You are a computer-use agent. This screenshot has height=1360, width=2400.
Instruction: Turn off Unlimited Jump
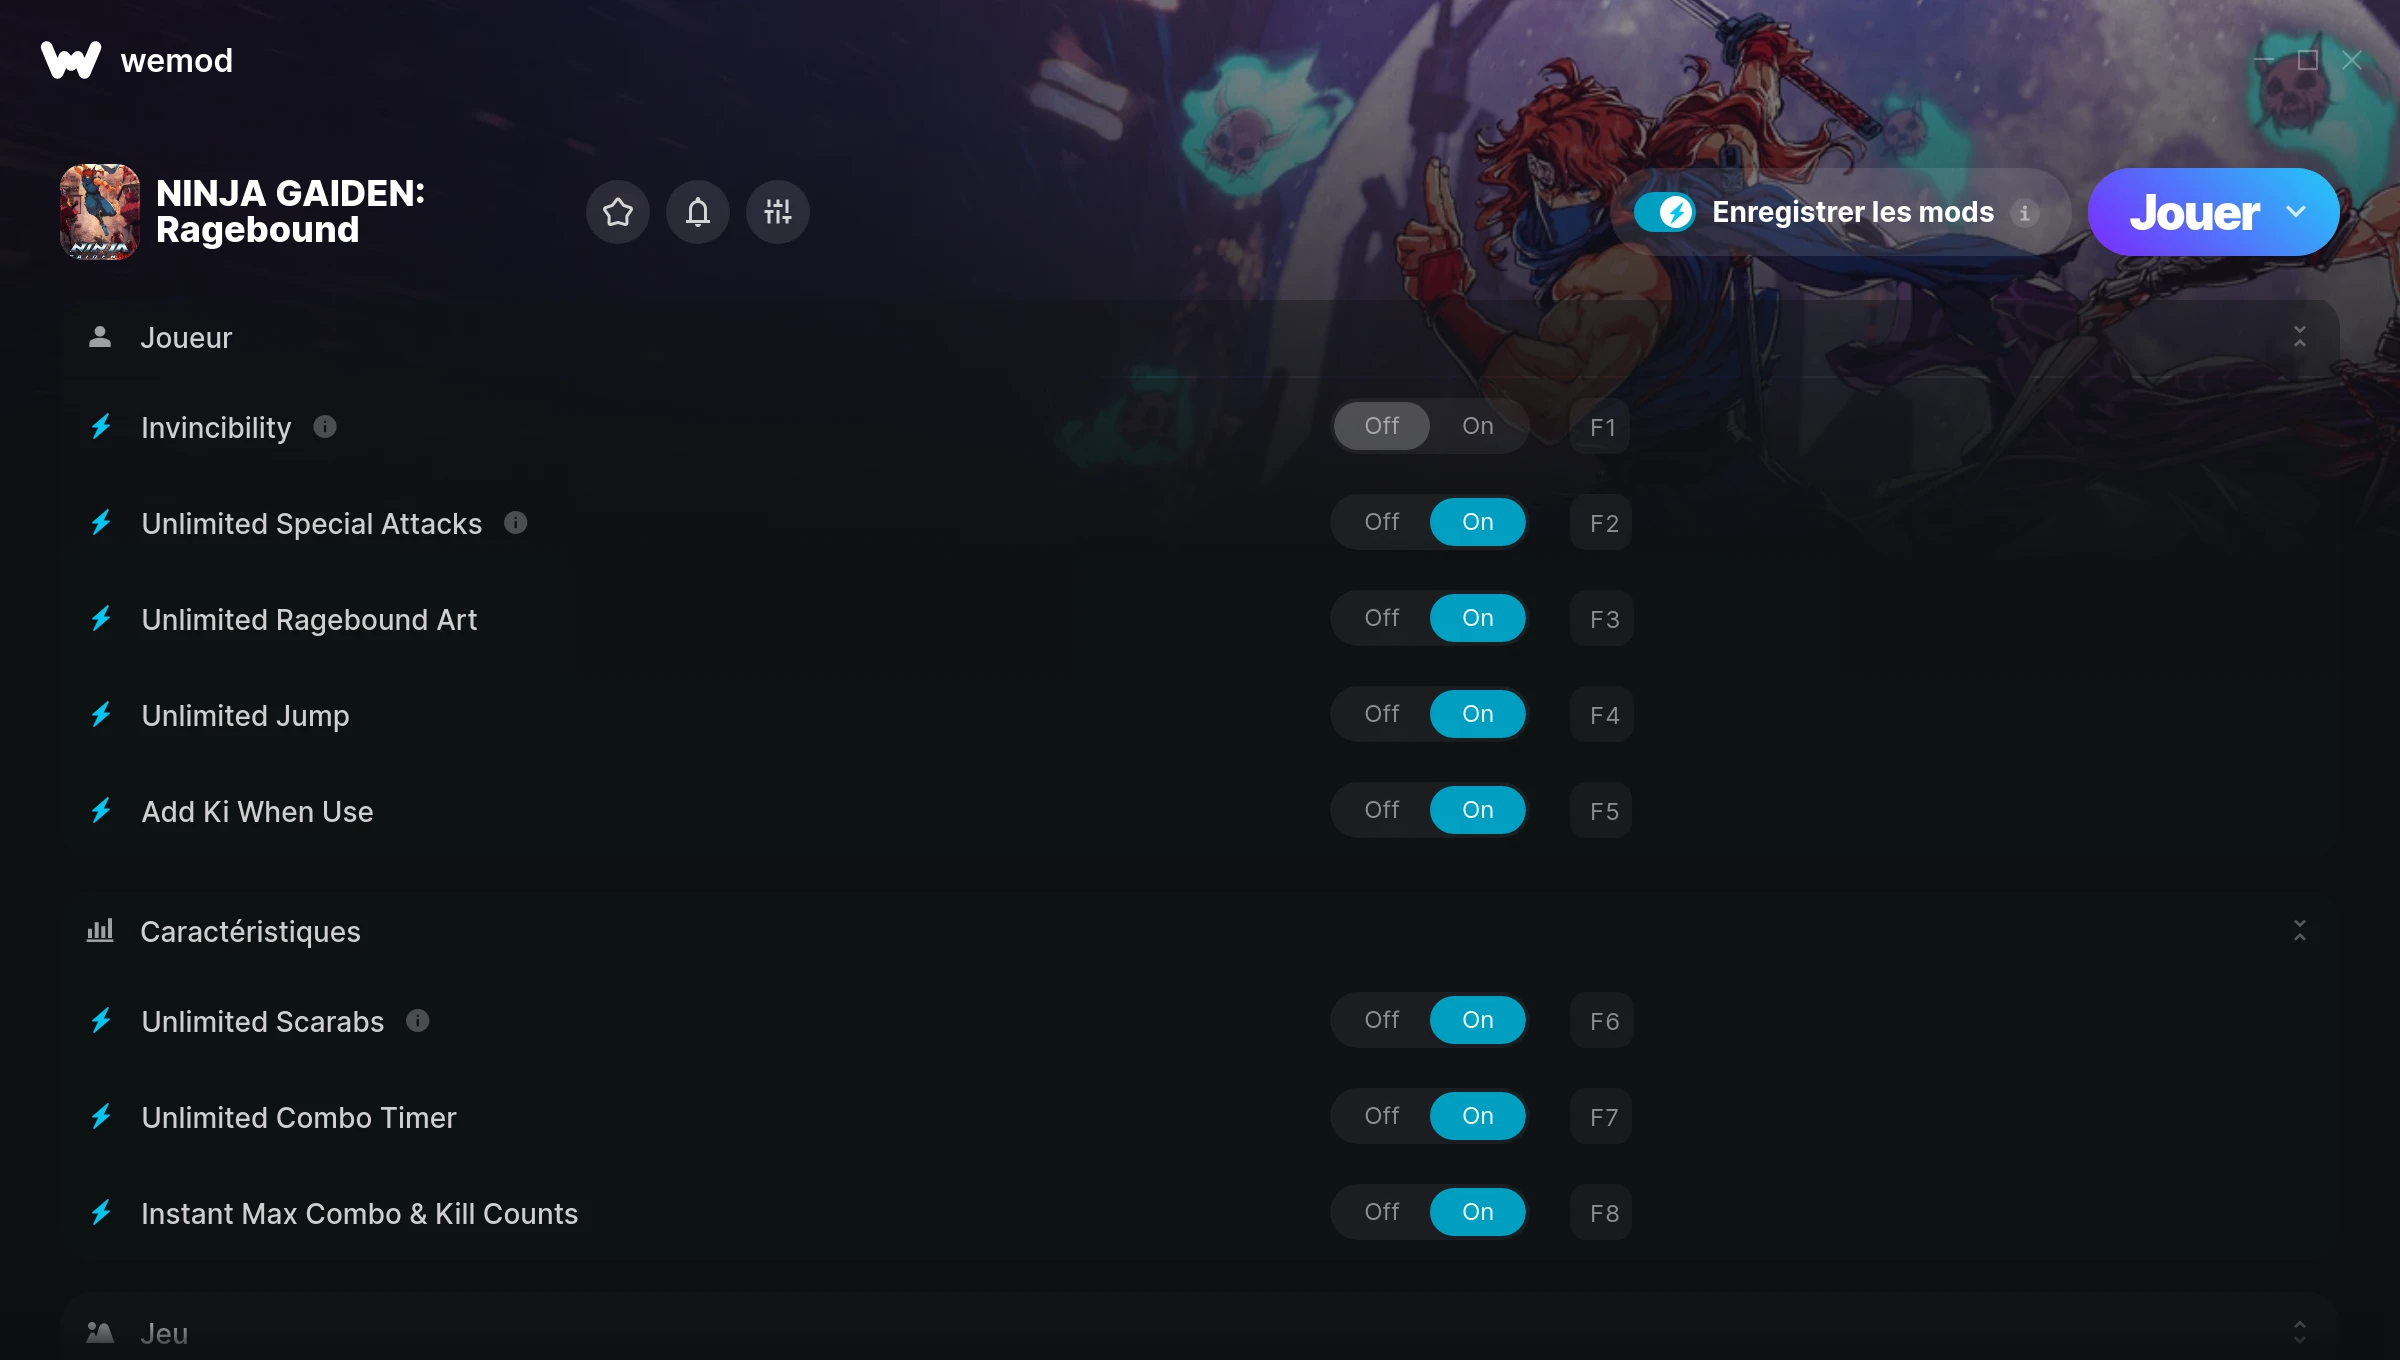pyautogui.click(x=1382, y=714)
